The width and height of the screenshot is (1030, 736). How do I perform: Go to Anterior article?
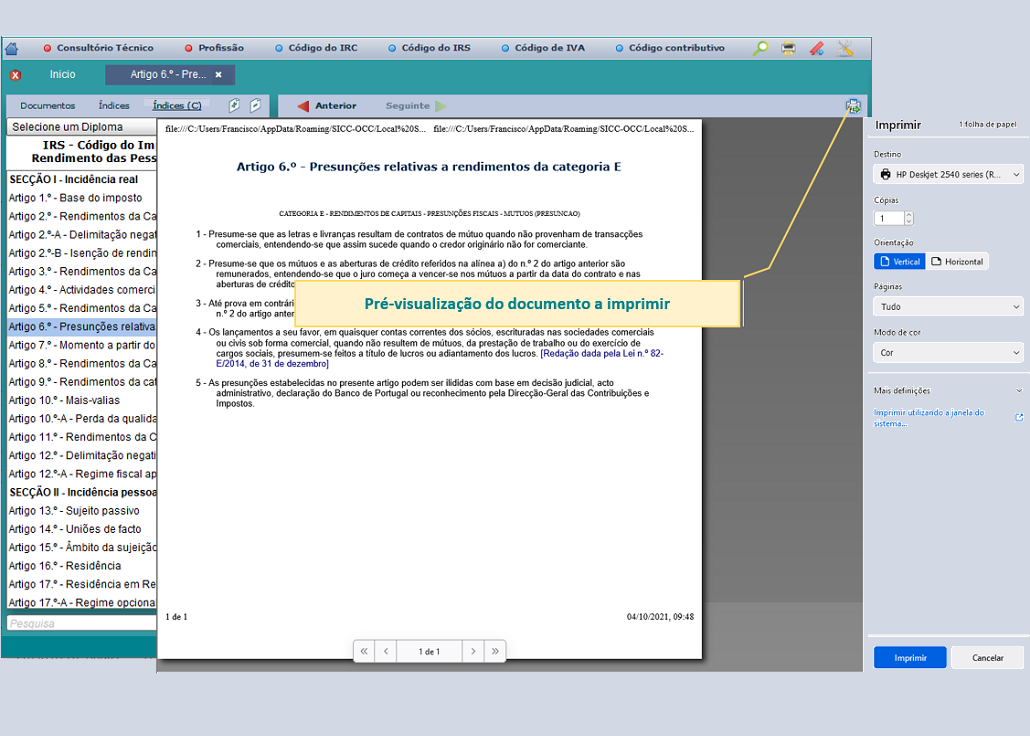tap(326, 106)
